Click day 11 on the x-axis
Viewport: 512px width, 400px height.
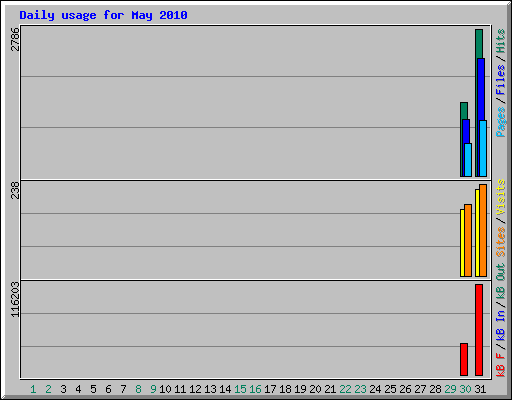pyautogui.click(x=180, y=389)
